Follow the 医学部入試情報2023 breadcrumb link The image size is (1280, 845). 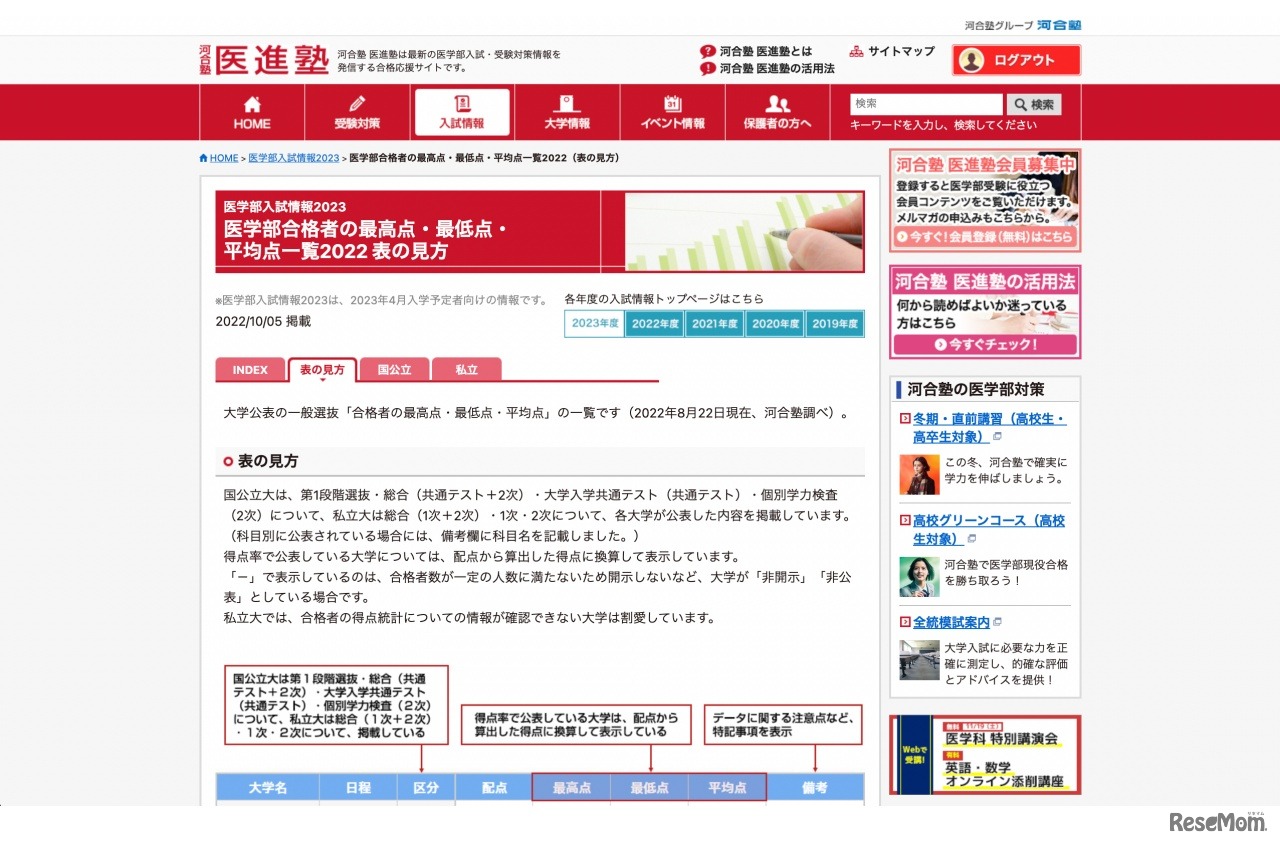pyautogui.click(x=294, y=158)
